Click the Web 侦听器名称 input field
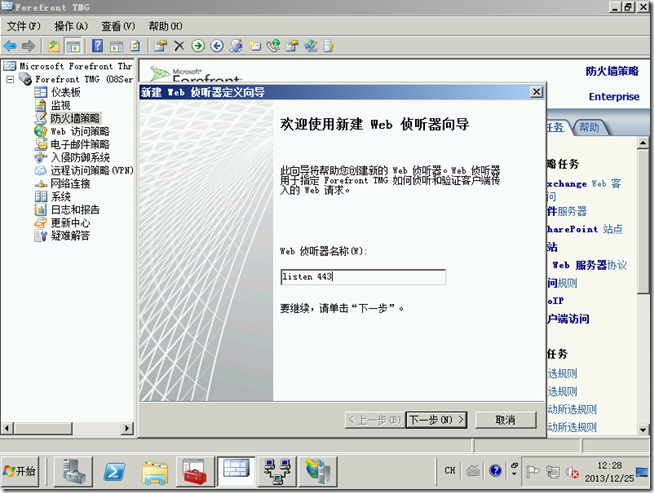Viewport: 654px width, 493px height. click(363, 277)
